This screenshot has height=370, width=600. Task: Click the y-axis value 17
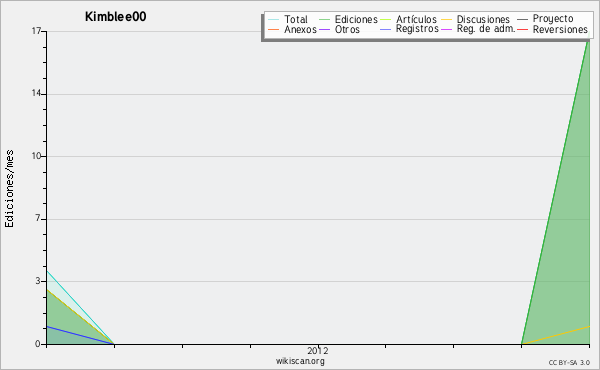coord(36,31)
